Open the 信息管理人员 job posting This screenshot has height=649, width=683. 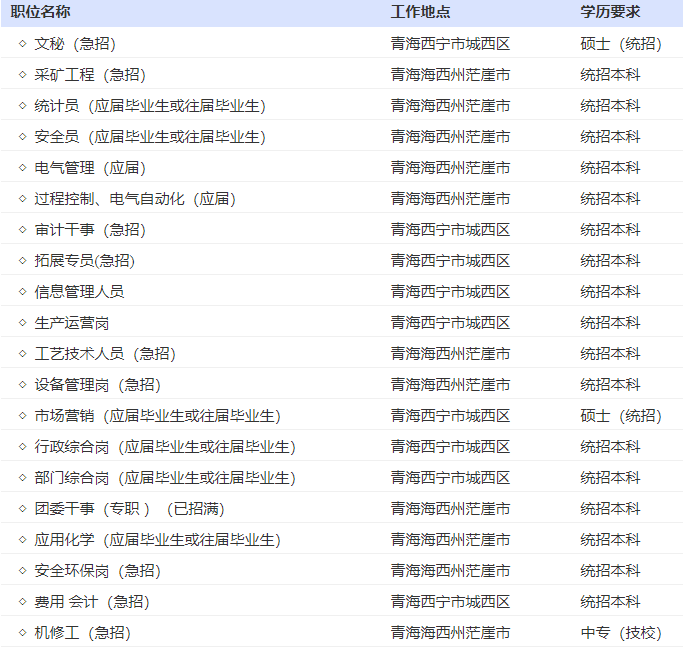click(79, 292)
